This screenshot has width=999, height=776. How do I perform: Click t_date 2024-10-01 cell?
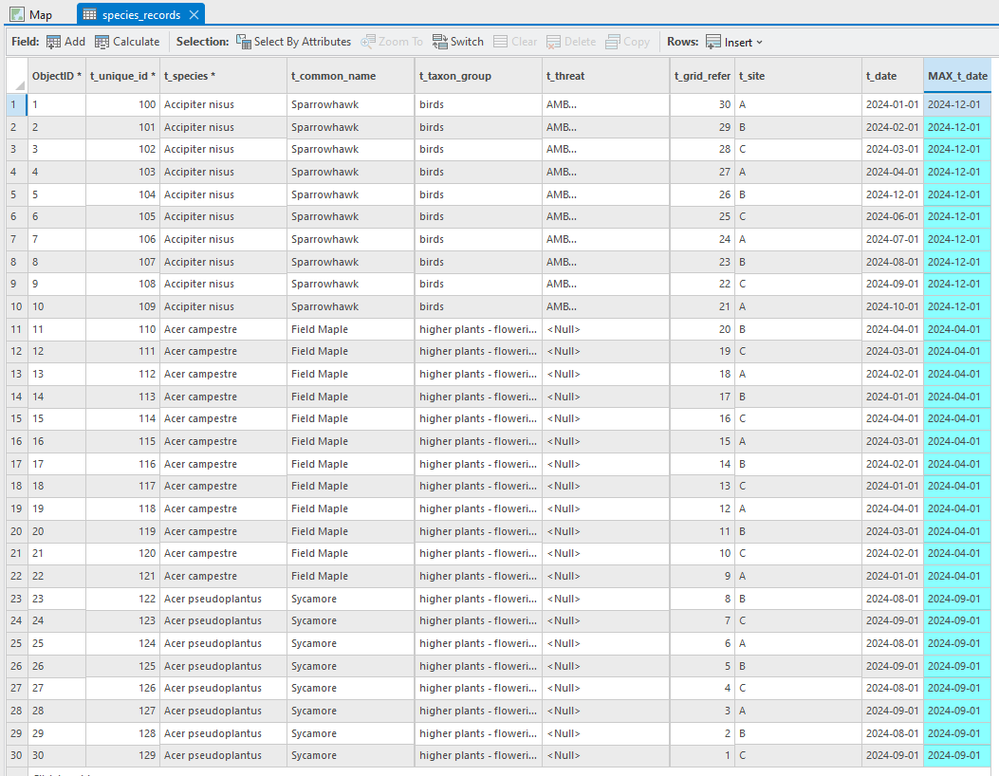[892, 307]
